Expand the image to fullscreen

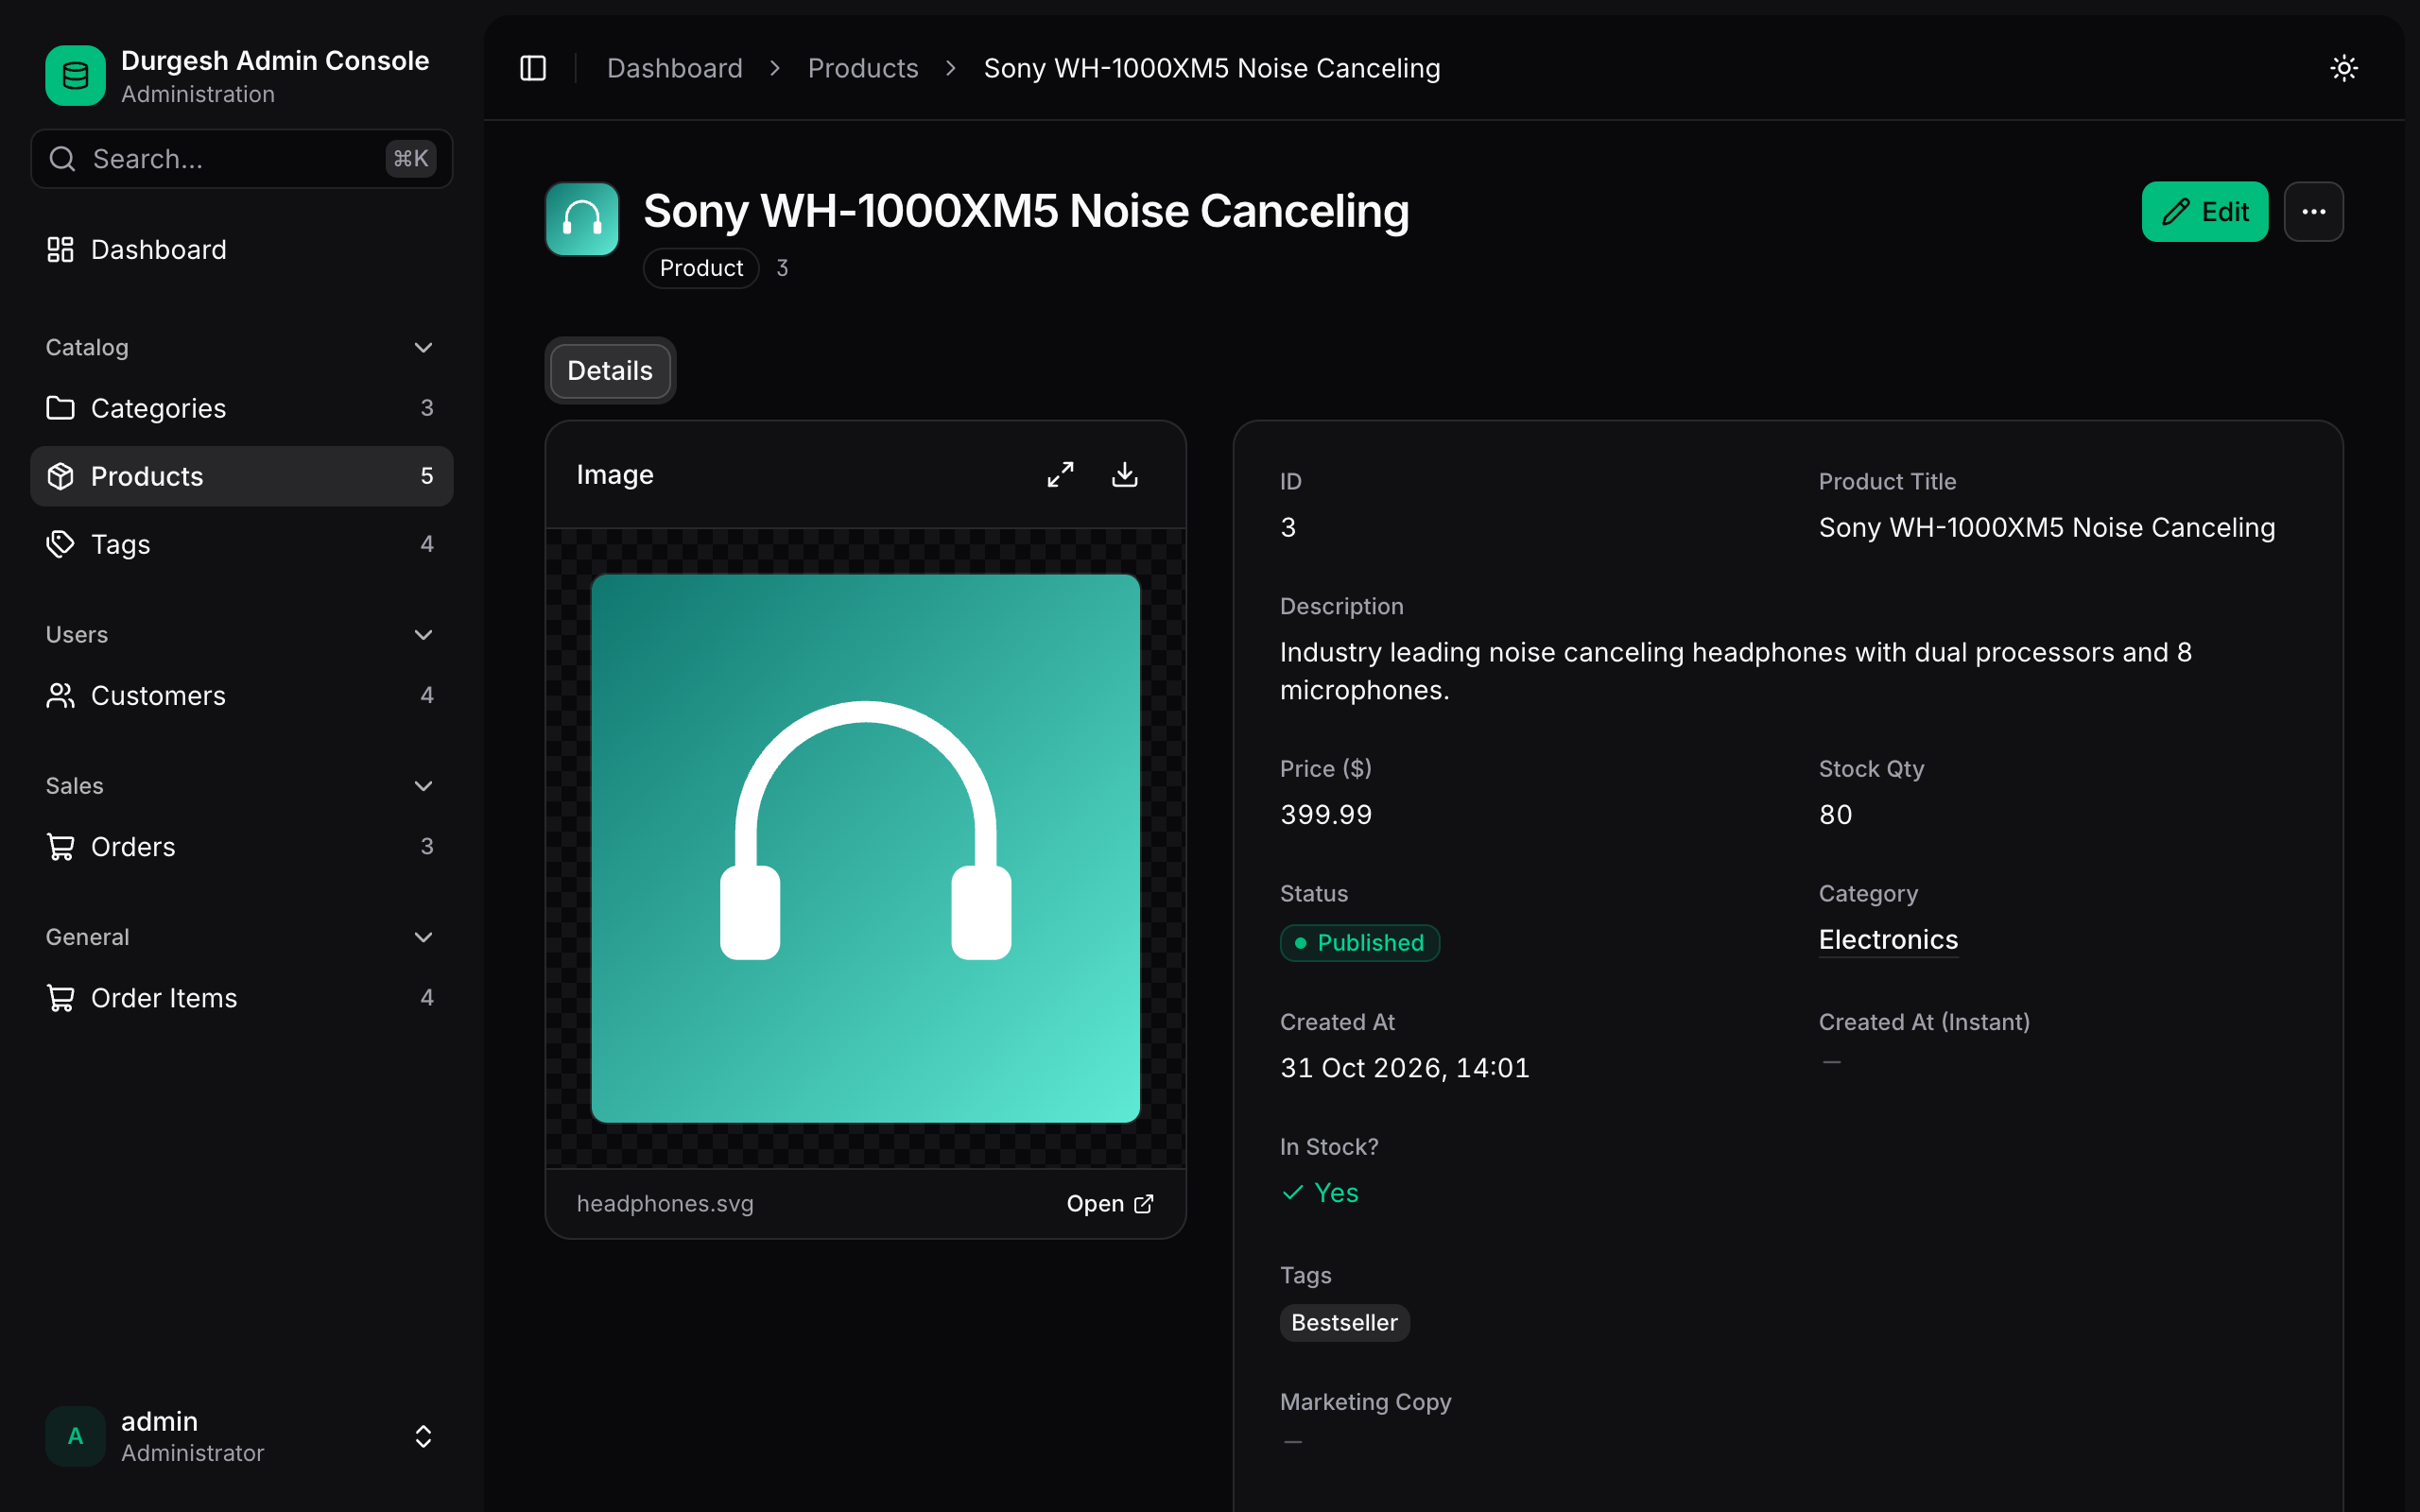pyautogui.click(x=1061, y=474)
